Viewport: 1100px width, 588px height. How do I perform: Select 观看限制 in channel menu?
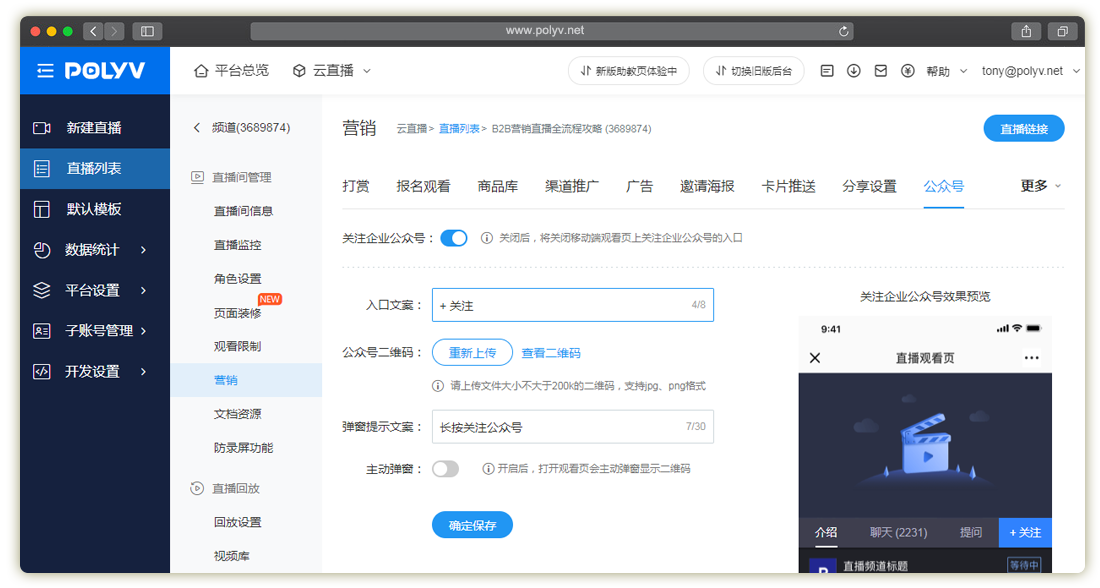tap(237, 346)
